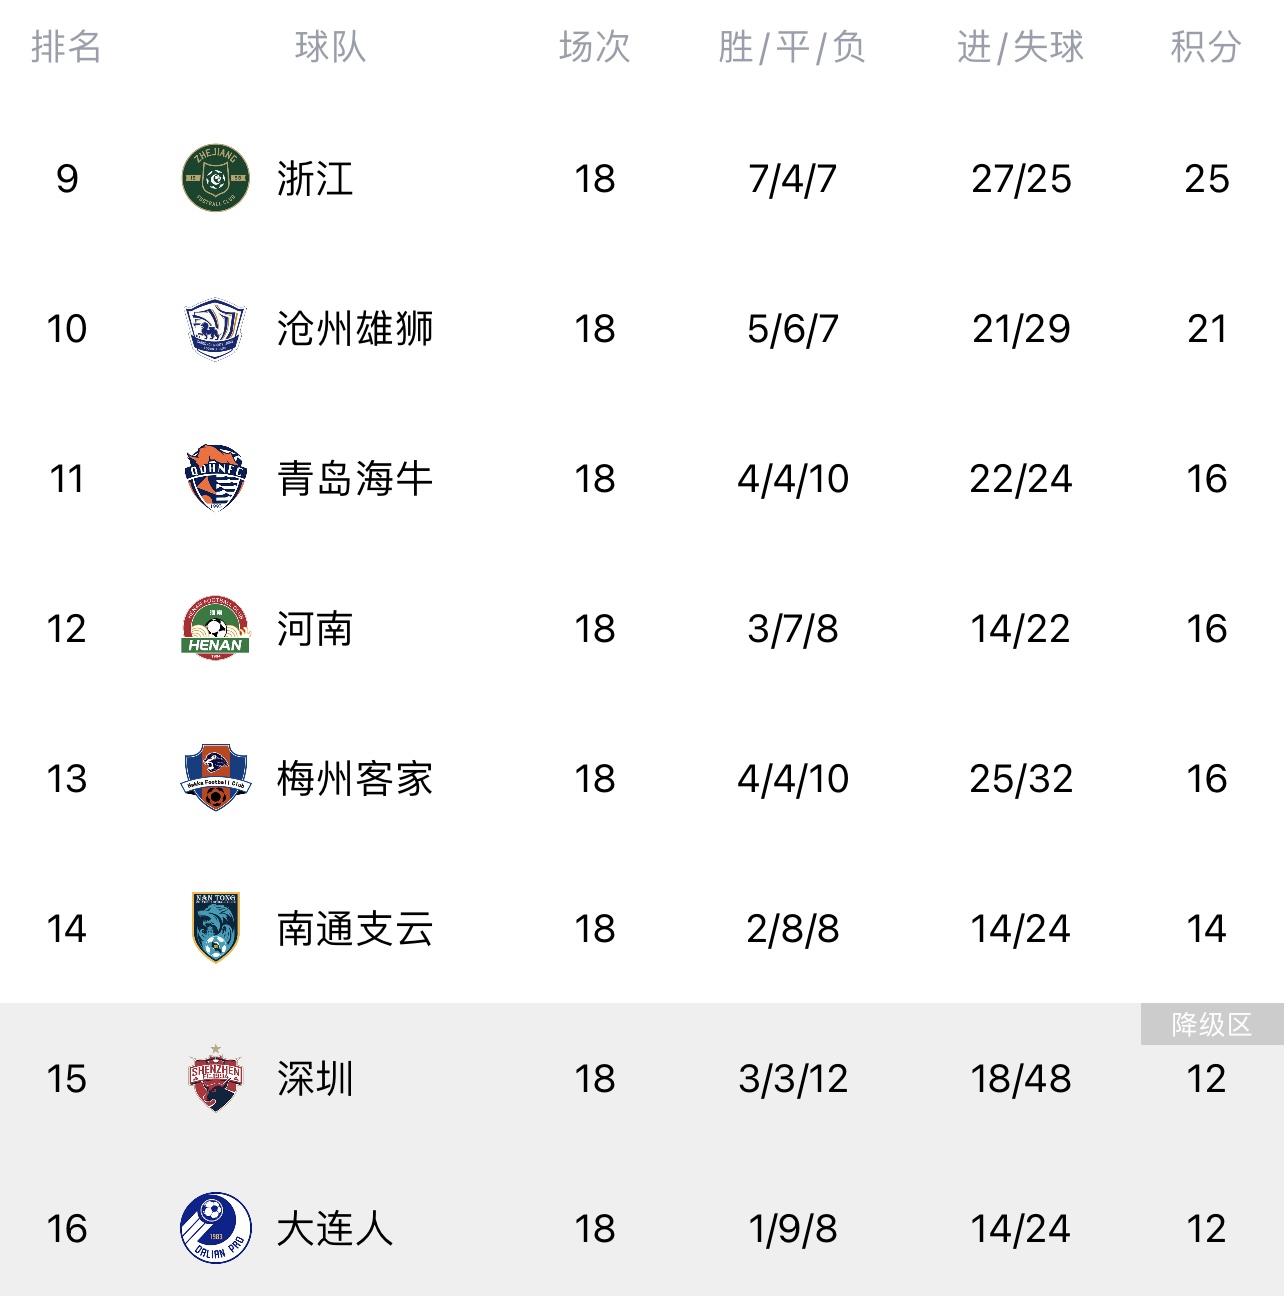Select 青岛海牛 team name

(355, 479)
